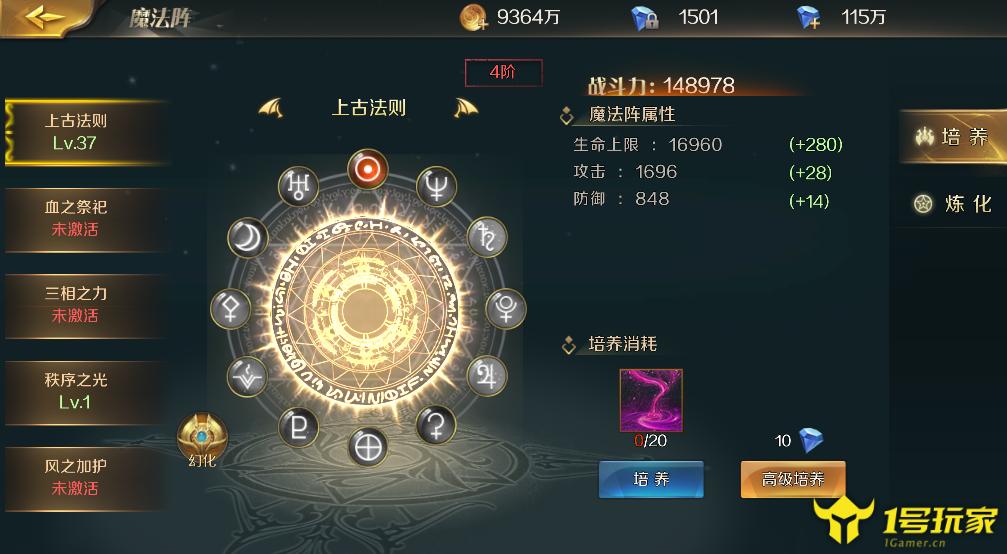The width and height of the screenshot is (1007, 554).
Task: Open the 培养 tab
Action: 953,136
